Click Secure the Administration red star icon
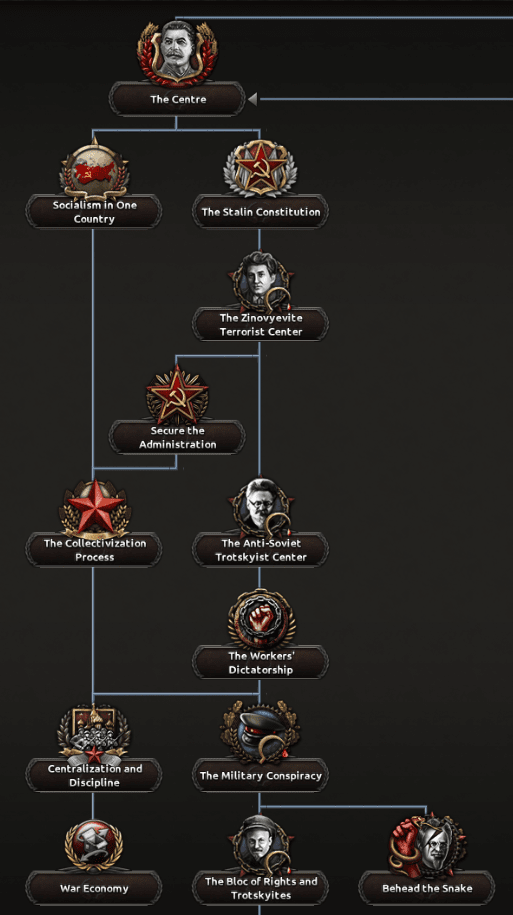Image resolution: width=513 pixels, height=915 pixels. pyautogui.click(x=177, y=394)
